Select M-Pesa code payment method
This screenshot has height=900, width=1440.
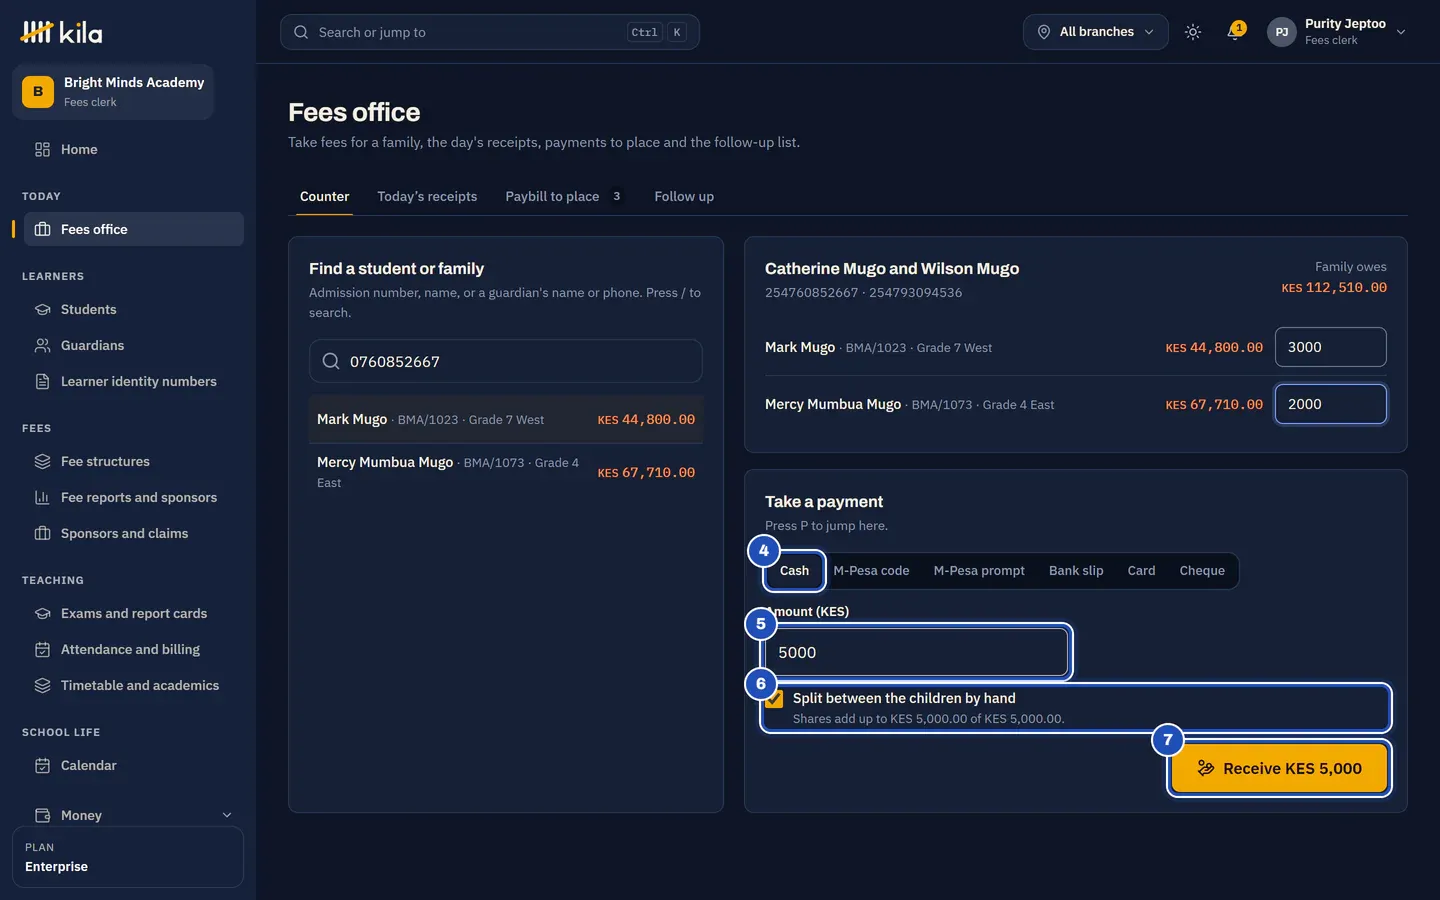coord(871,571)
